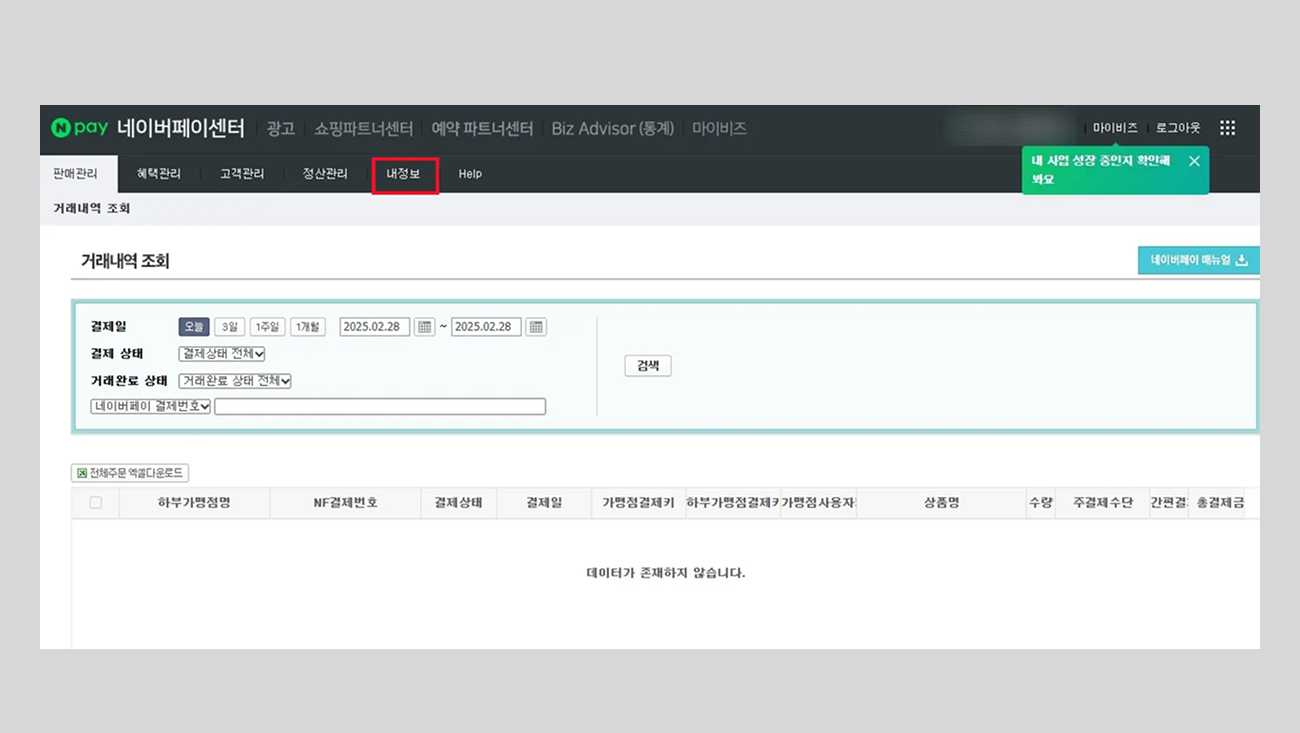1300x733 pixels.
Task: Choose the 3일 date range button
Action: pos(230,327)
